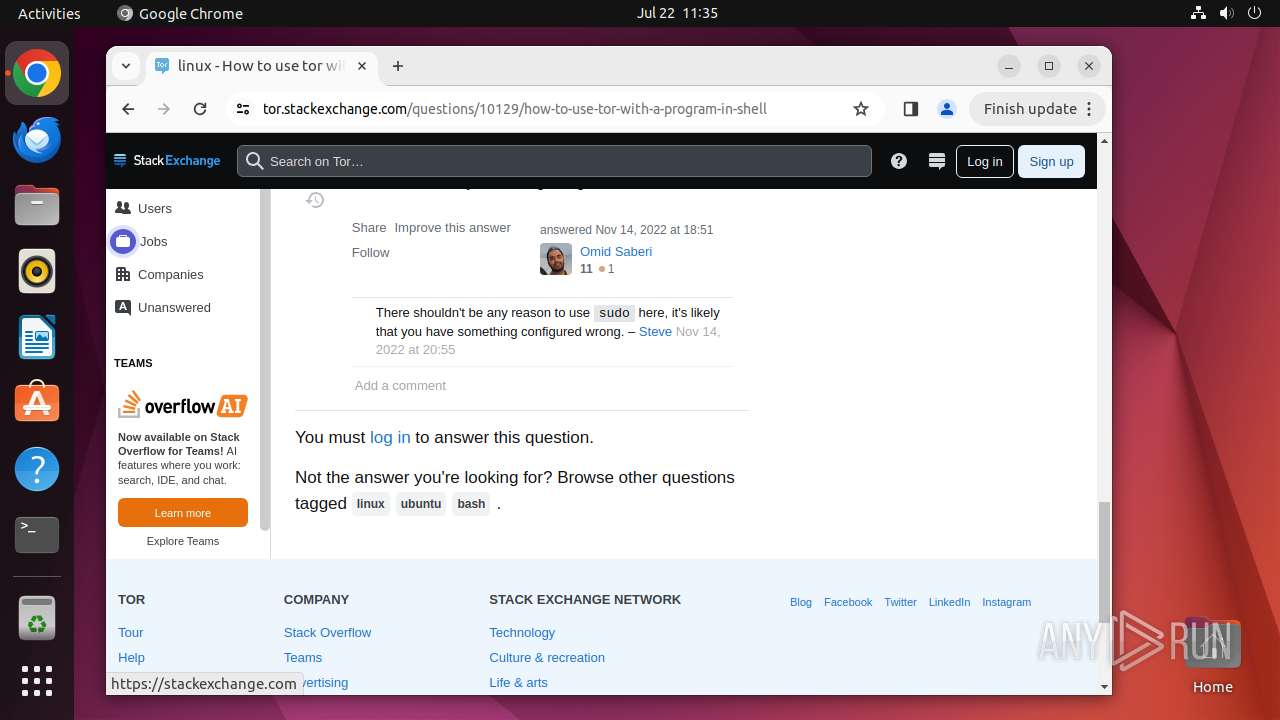Go back with the browser back arrow
The width and height of the screenshot is (1280, 720).
click(128, 109)
